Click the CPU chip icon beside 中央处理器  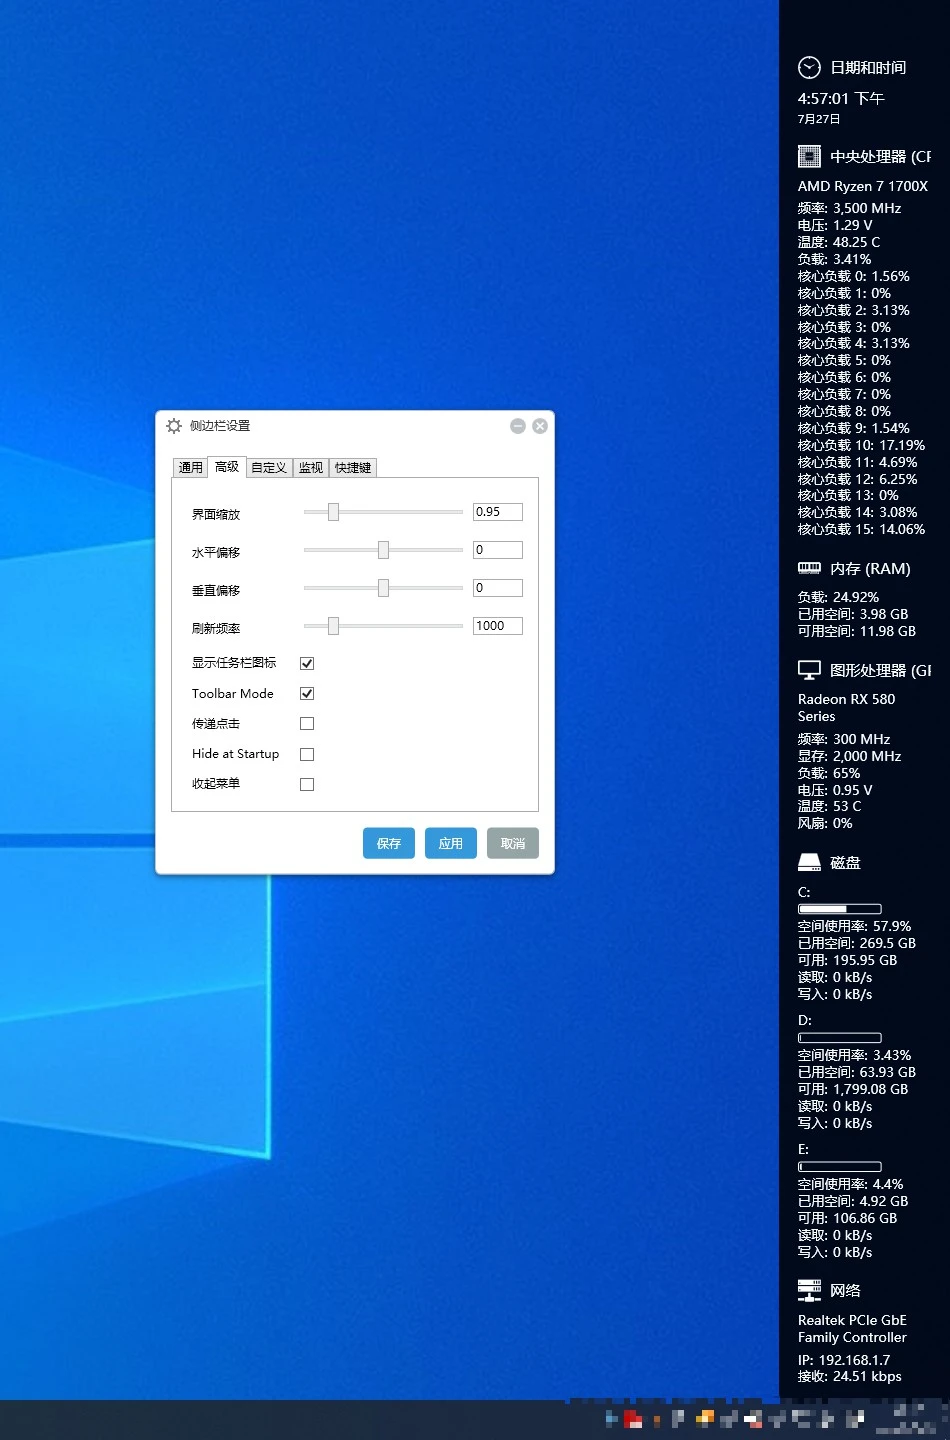pos(809,157)
